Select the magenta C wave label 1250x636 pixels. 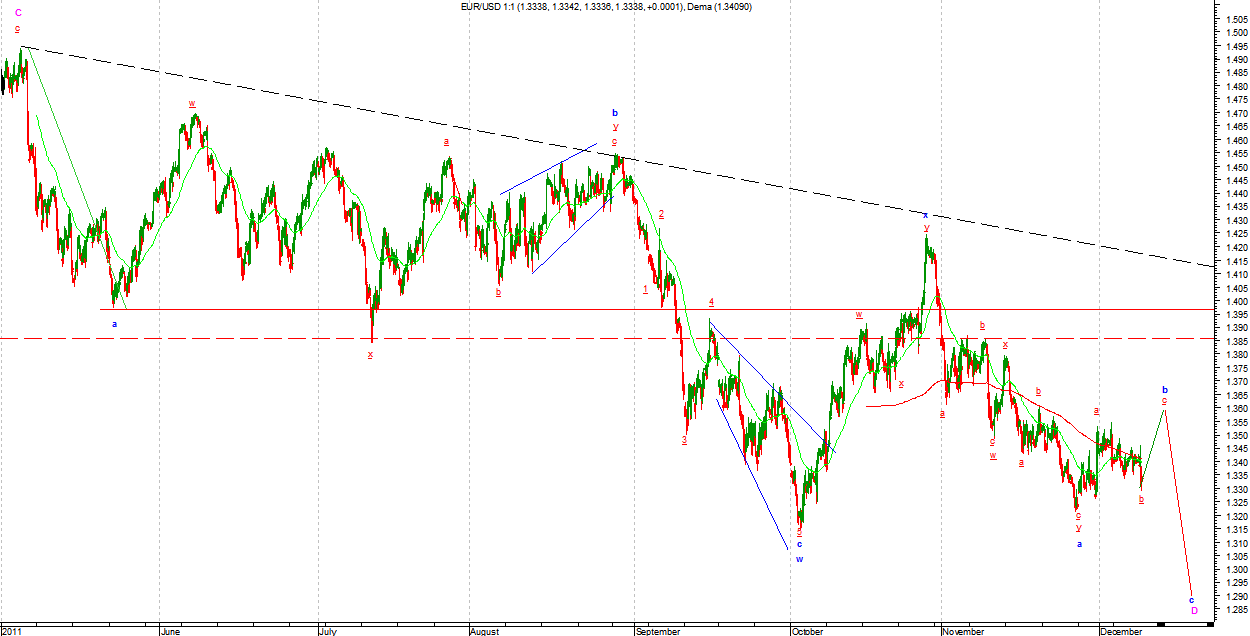click(18, 13)
